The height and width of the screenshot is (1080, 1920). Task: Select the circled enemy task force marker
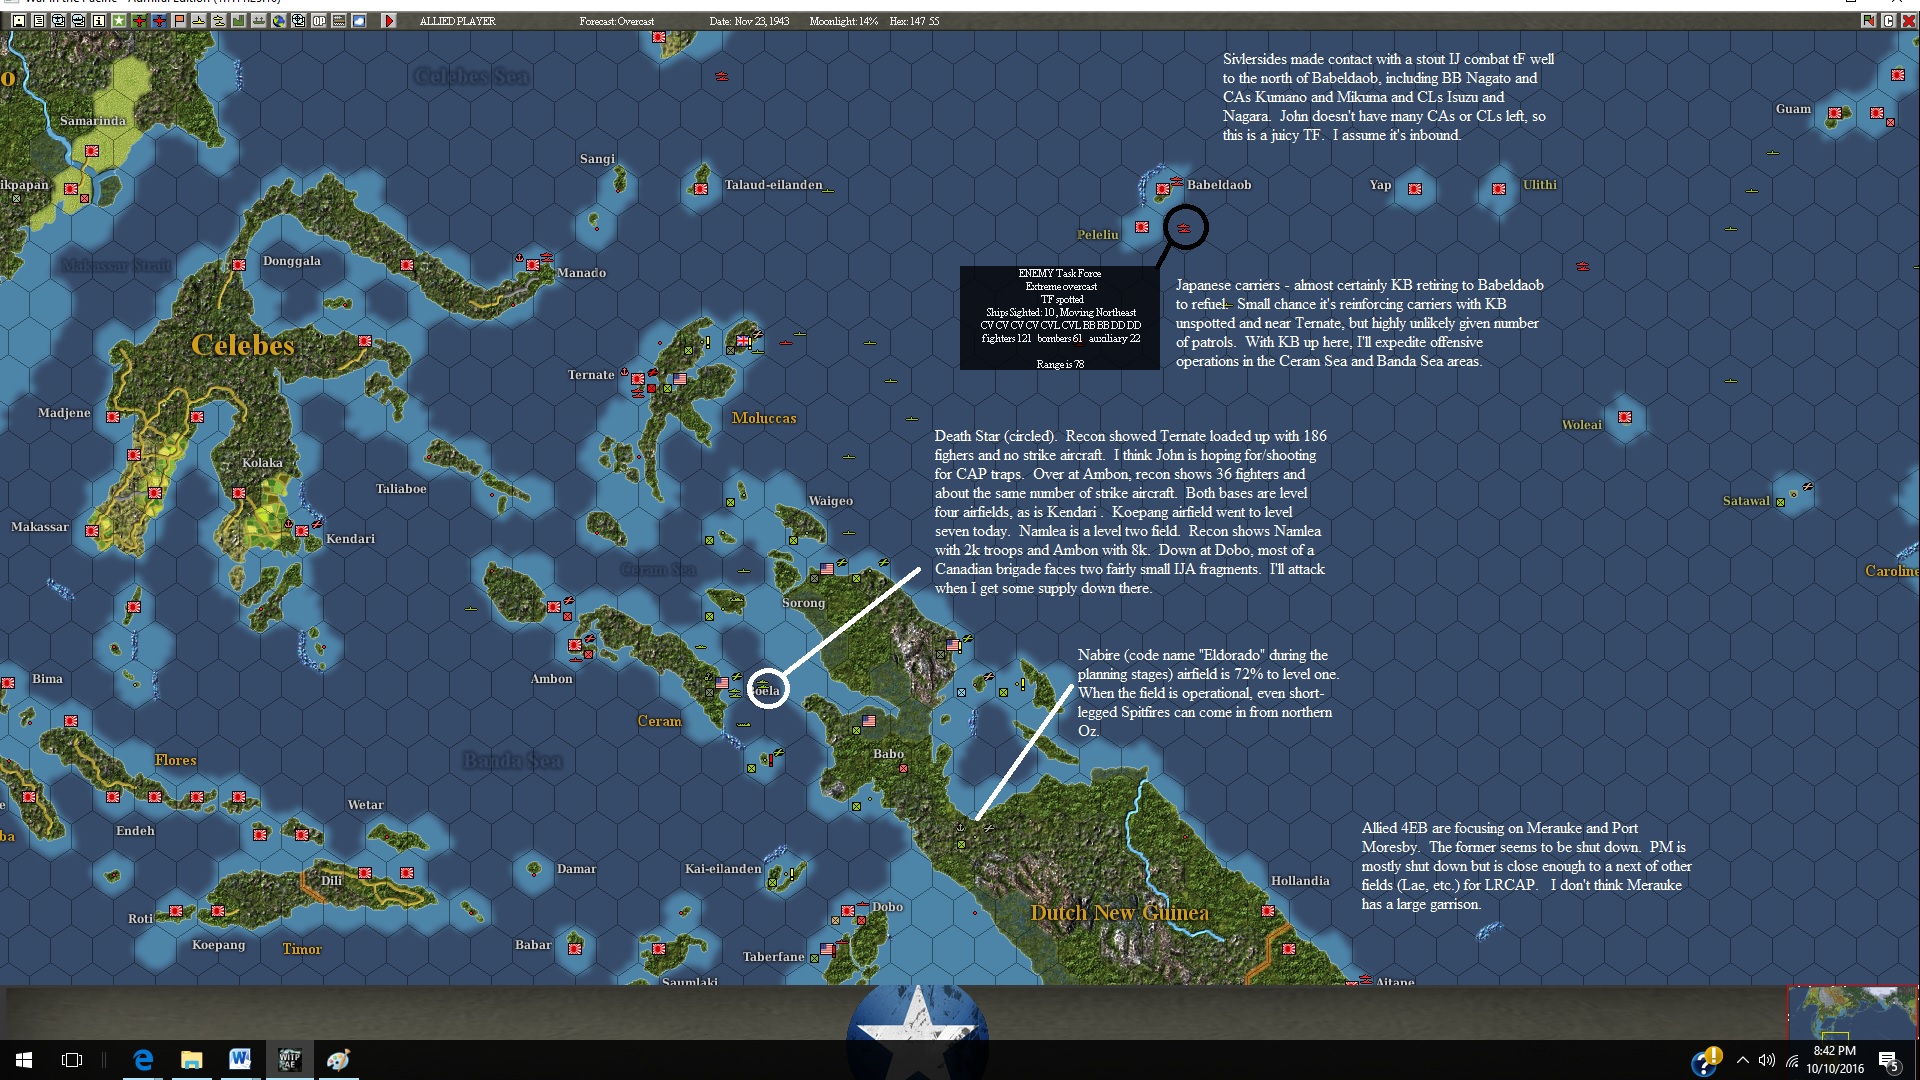[x=1184, y=228]
